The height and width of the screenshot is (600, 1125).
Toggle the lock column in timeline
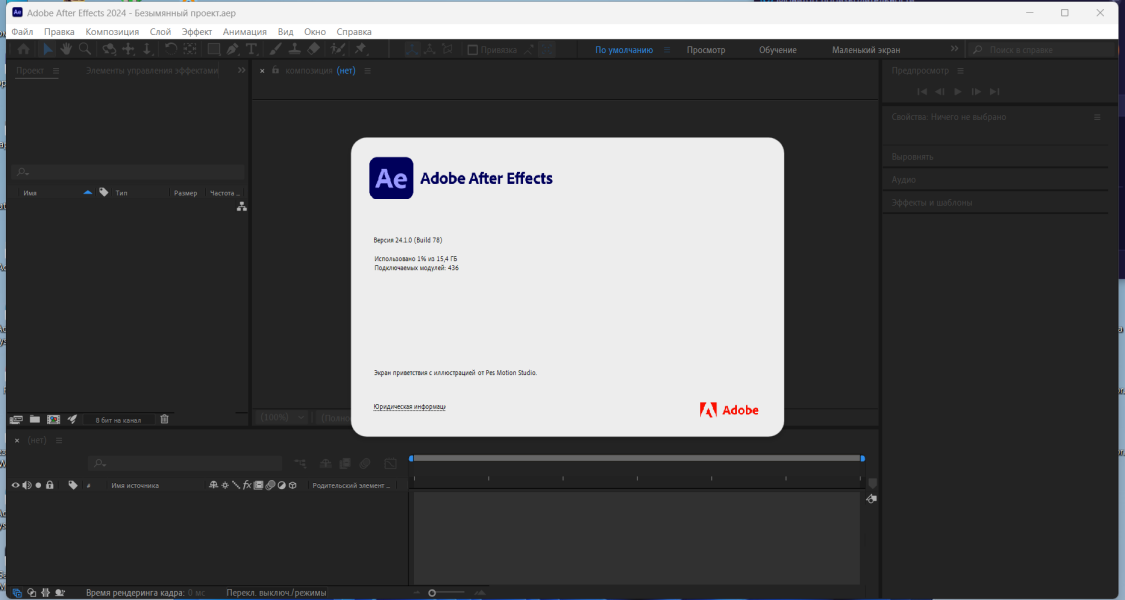click(x=50, y=485)
